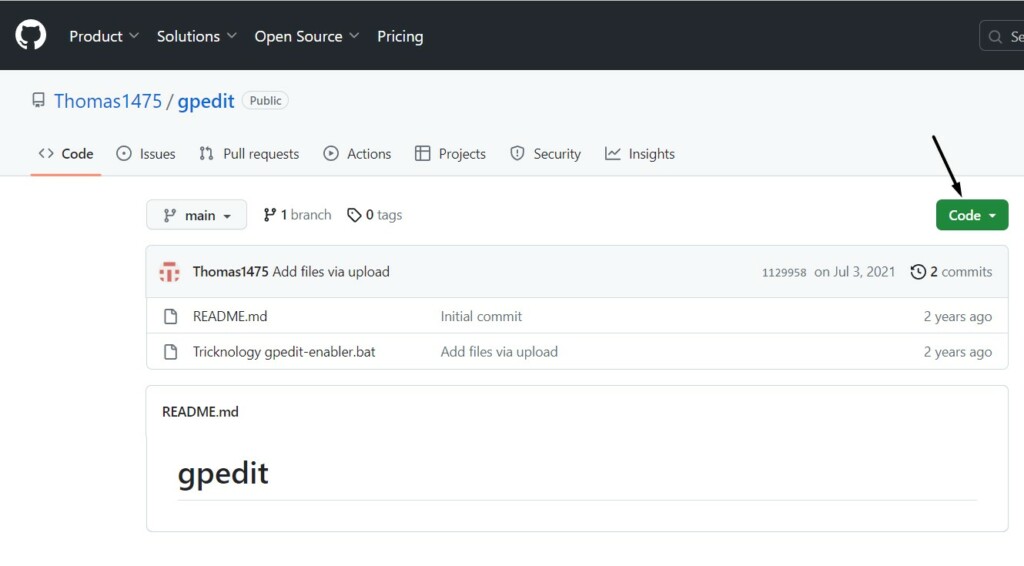Switch to the Issues tab
This screenshot has width=1024, height=566.
pos(146,154)
